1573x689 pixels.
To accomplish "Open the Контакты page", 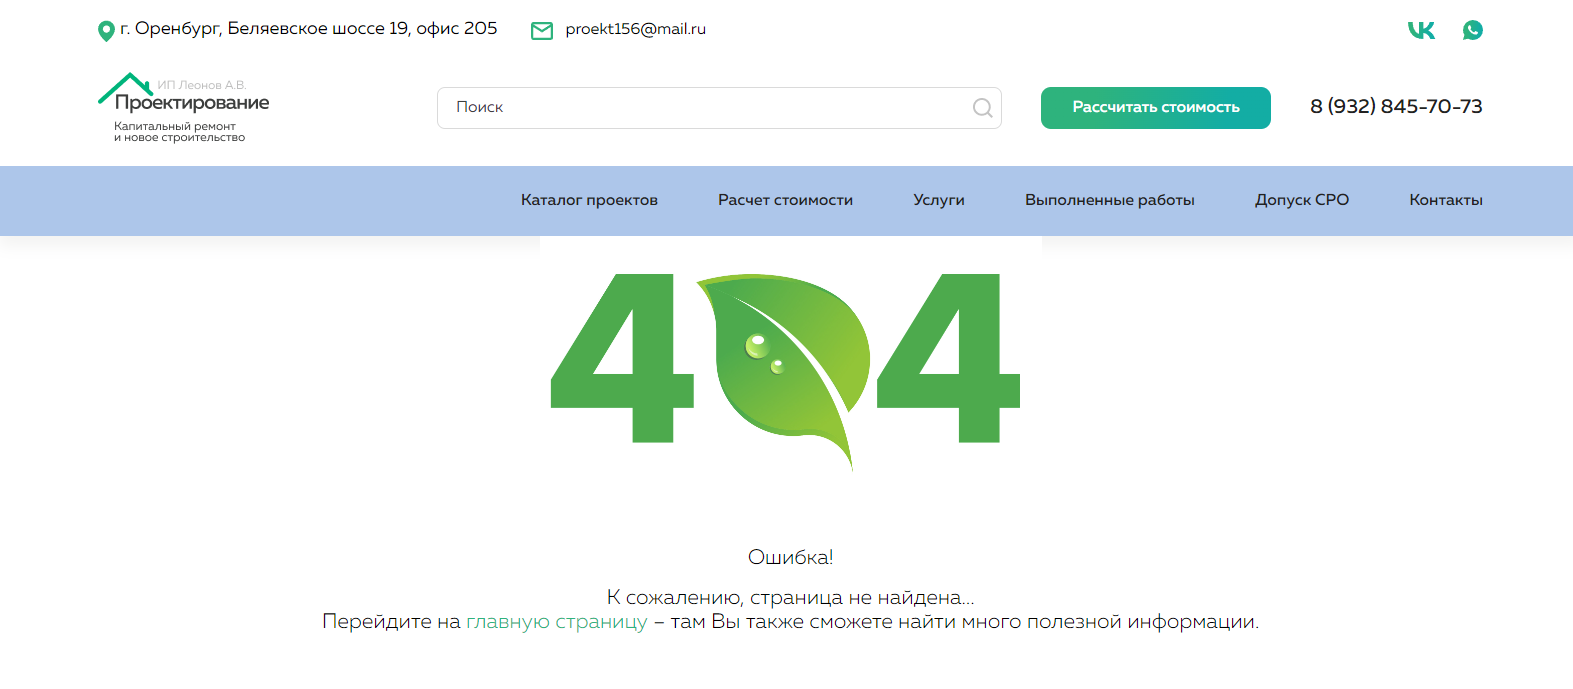I will click(x=1445, y=200).
